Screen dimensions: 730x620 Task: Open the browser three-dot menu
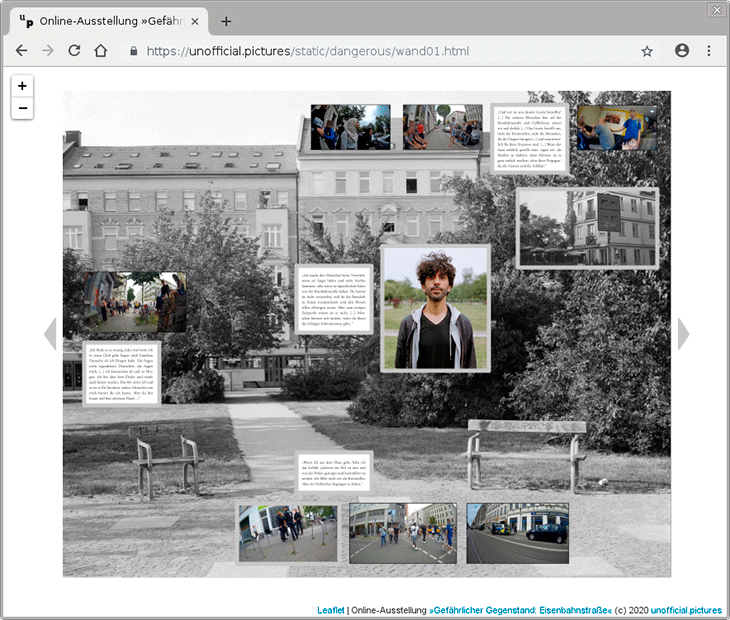(709, 51)
